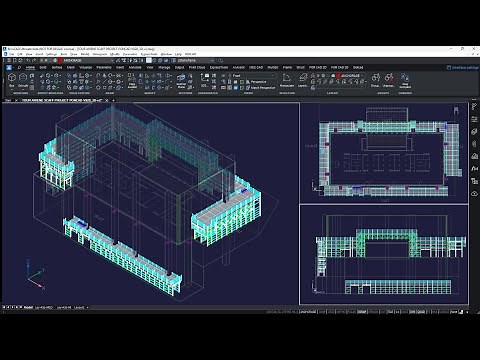Close the open drawing document tab

(107, 100)
